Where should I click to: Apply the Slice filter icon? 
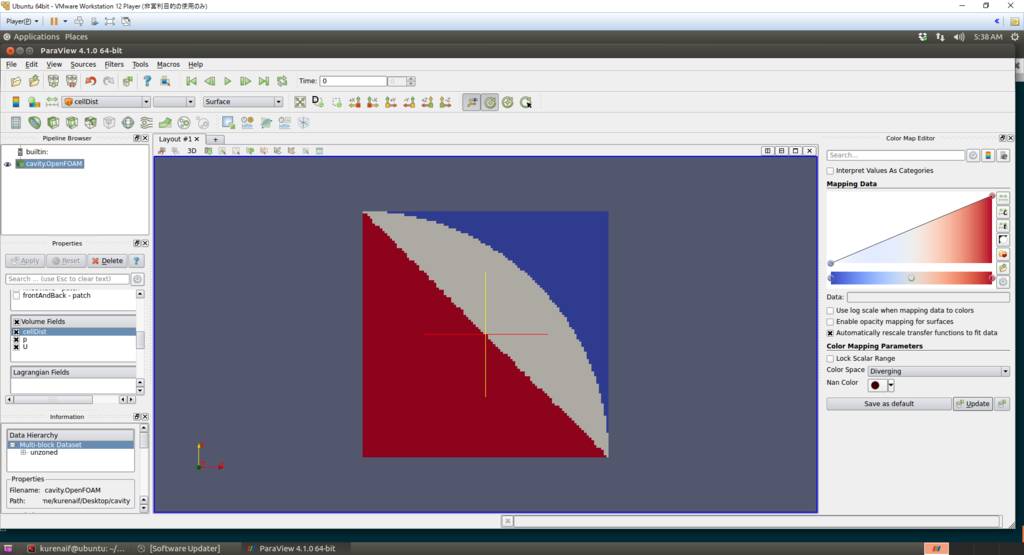[x=71, y=123]
